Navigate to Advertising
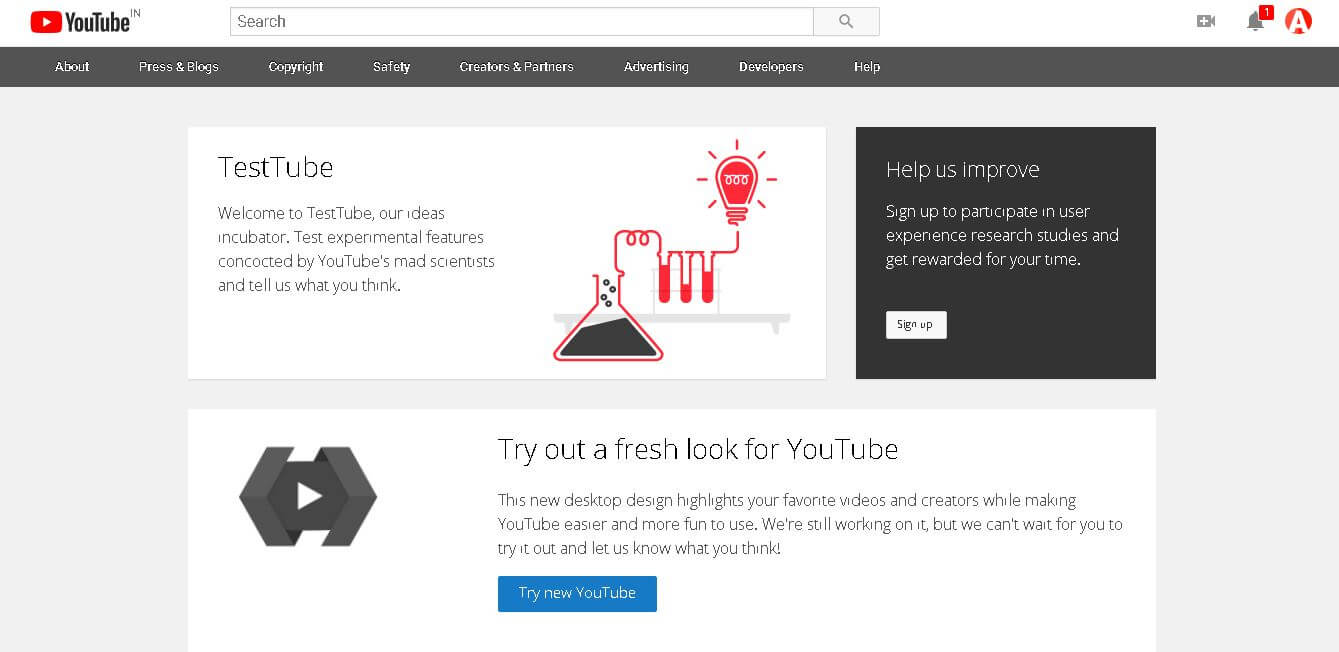 coord(656,67)
